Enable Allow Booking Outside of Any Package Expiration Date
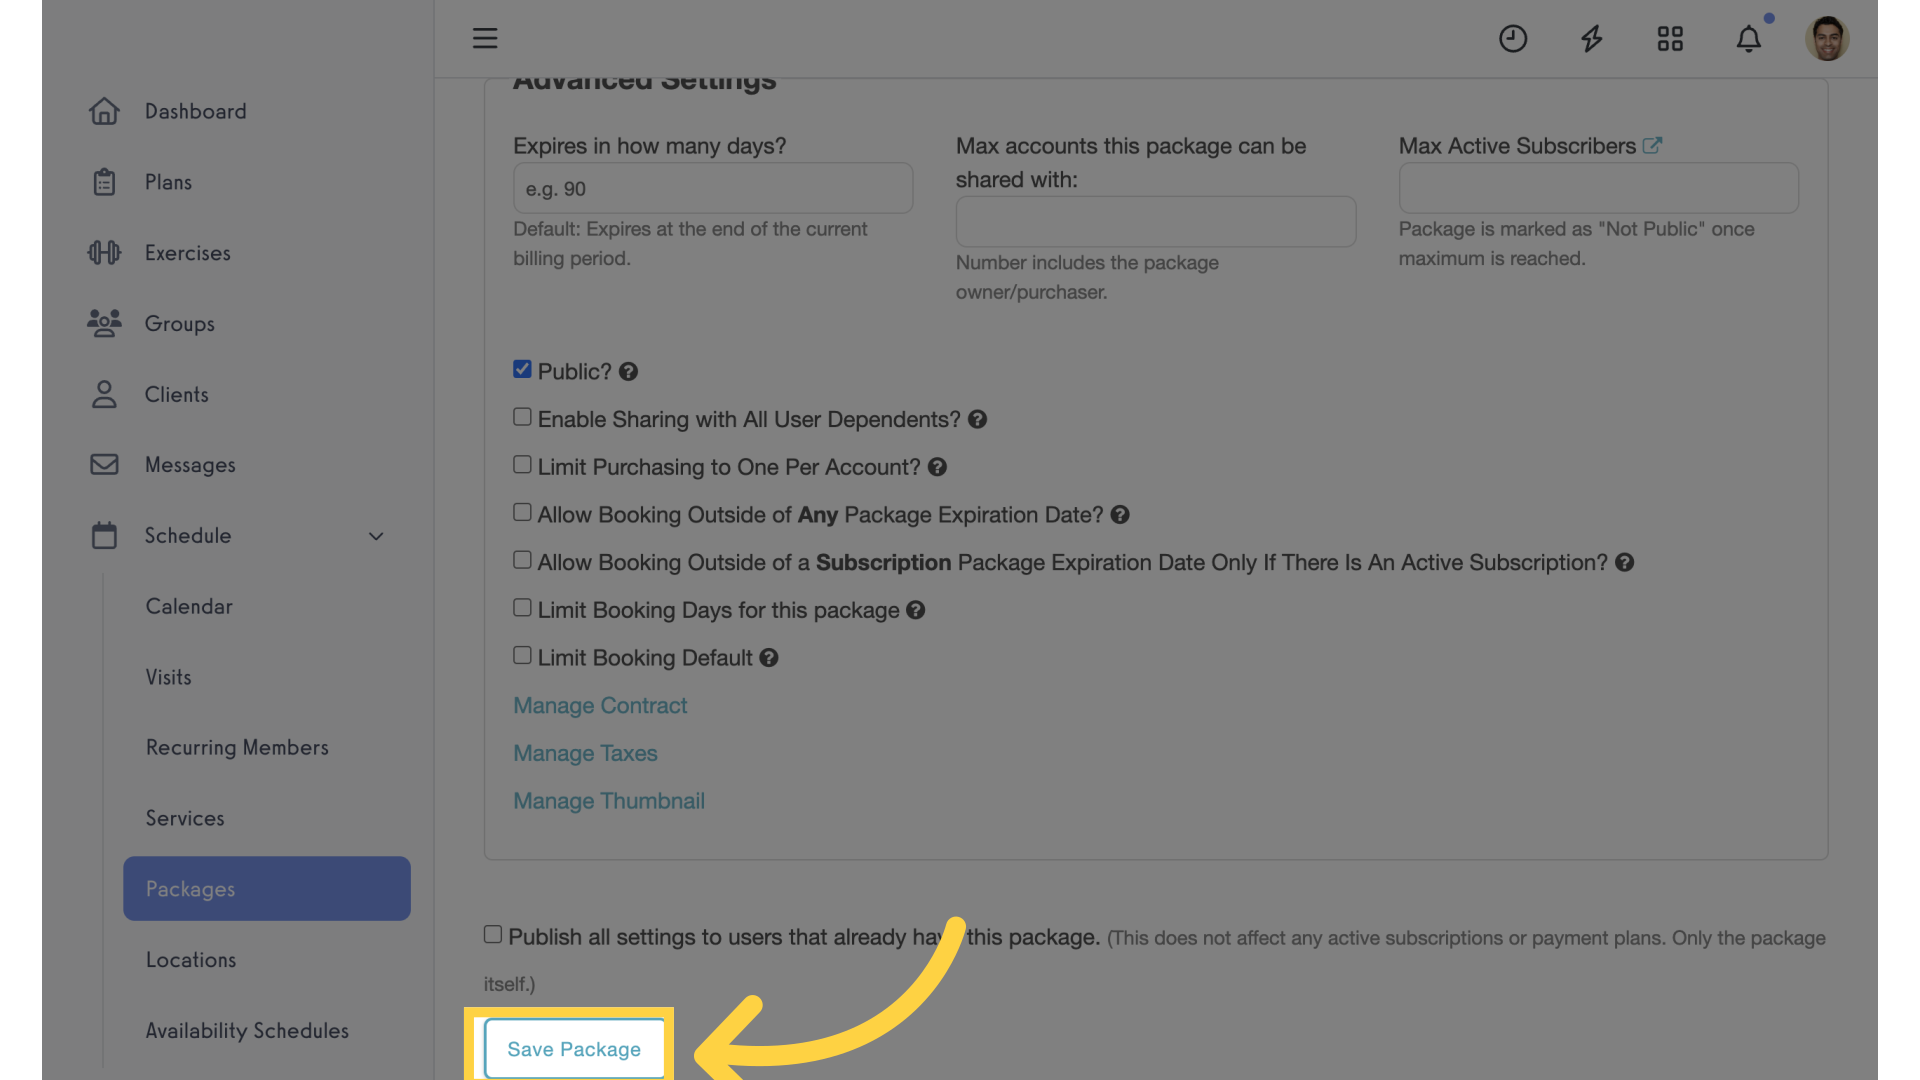The width and height of the screenshot is (1920, 1080). tap(521, 513)
